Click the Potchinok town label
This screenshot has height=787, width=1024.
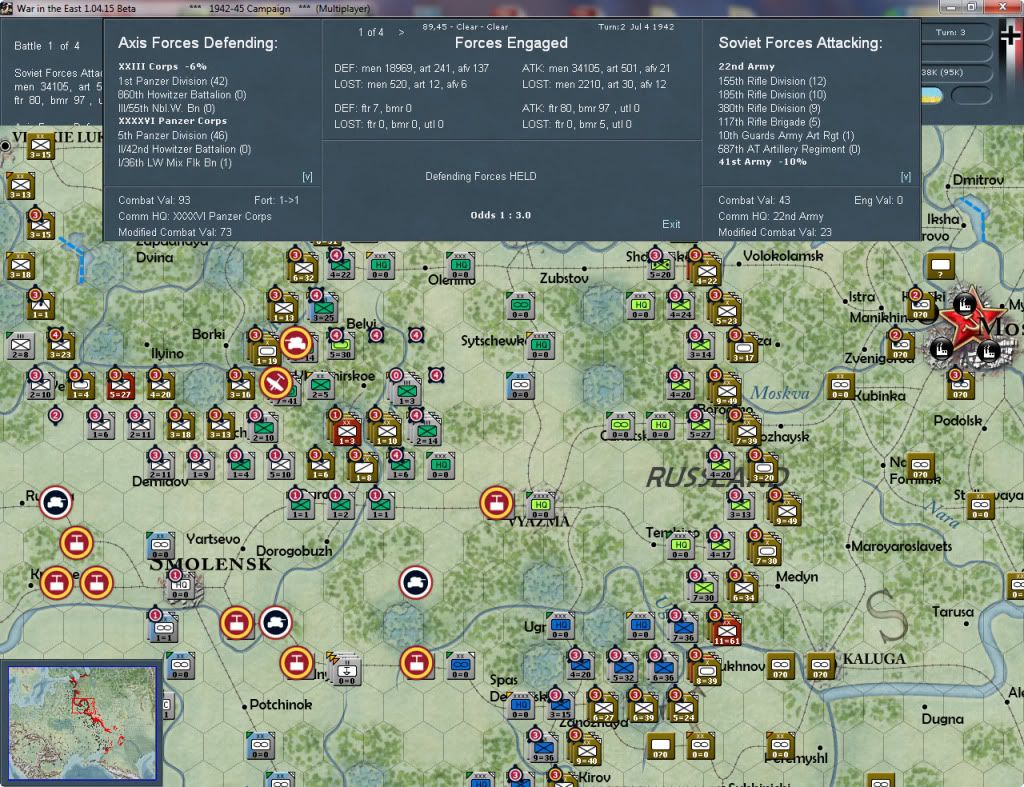pos(281,705)
